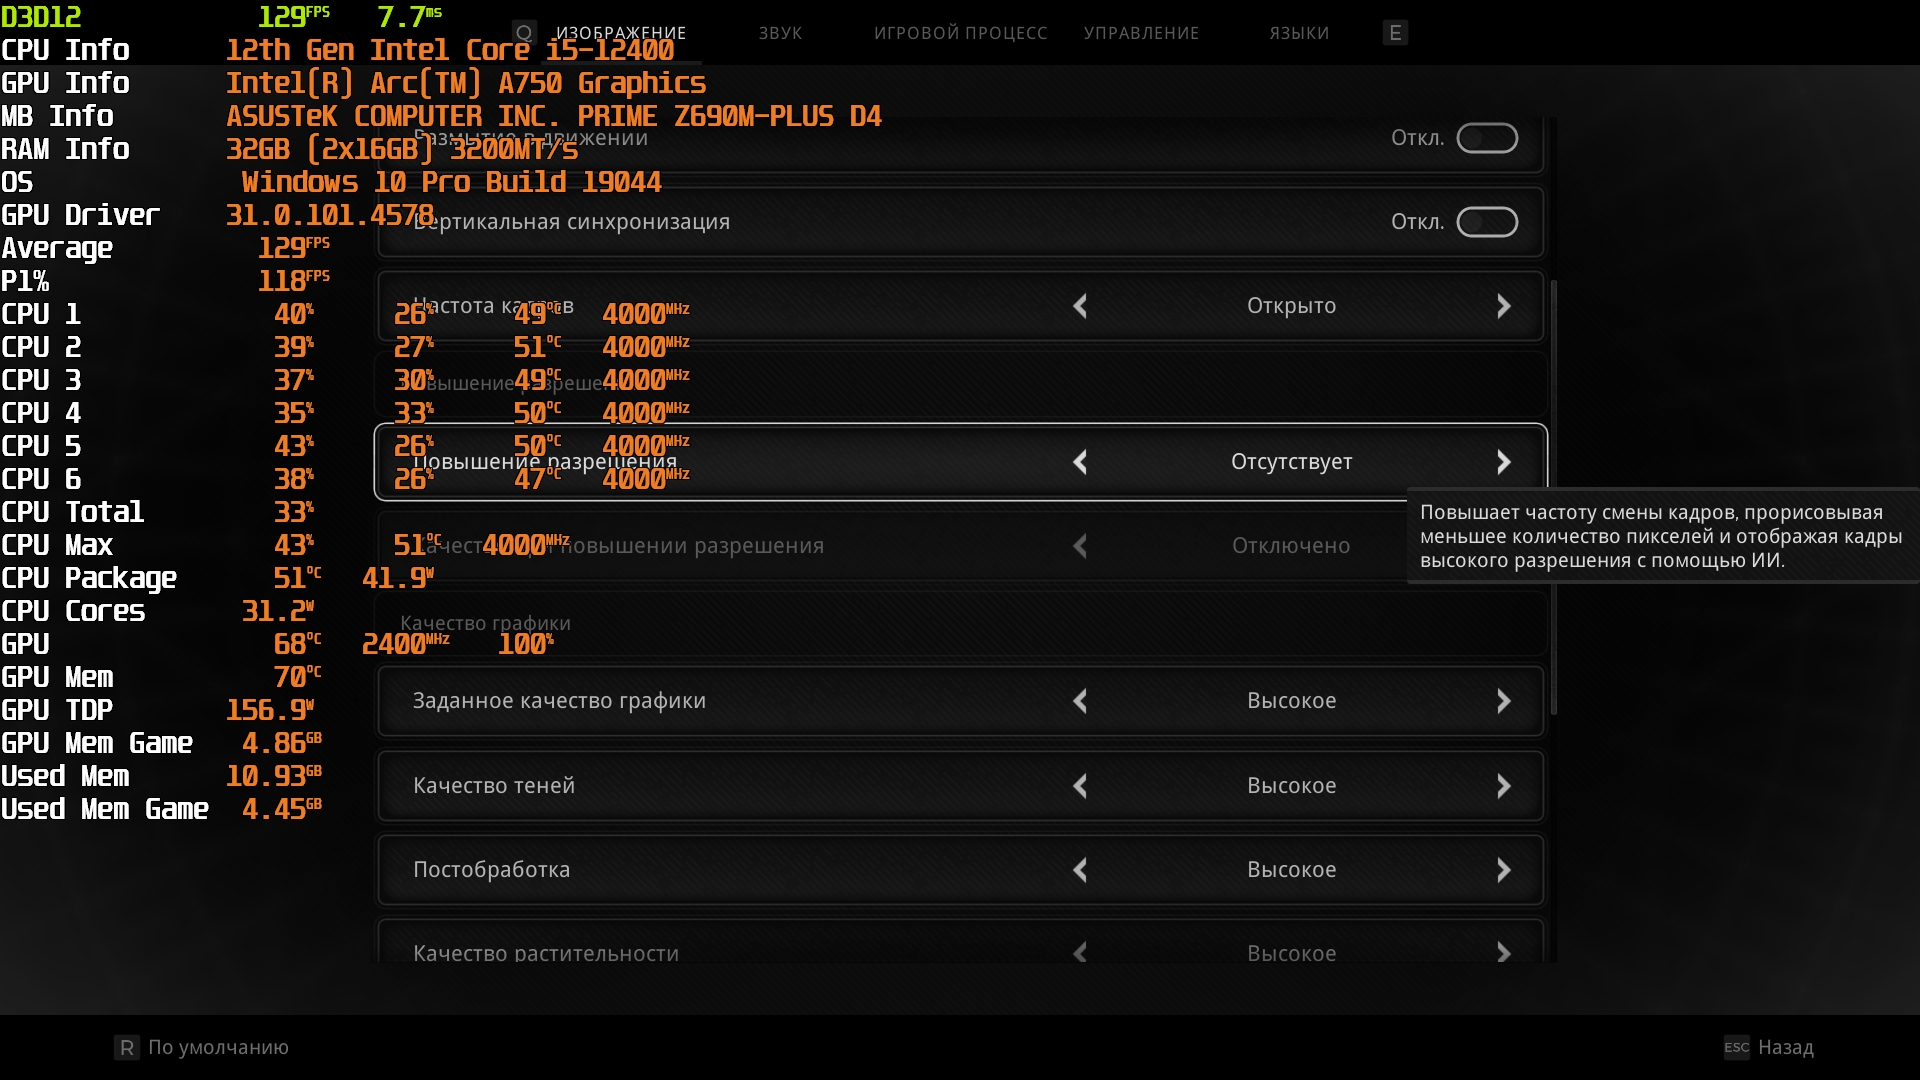
Task: Click right arrow for Постобработка
Action: pos(1503,870)
